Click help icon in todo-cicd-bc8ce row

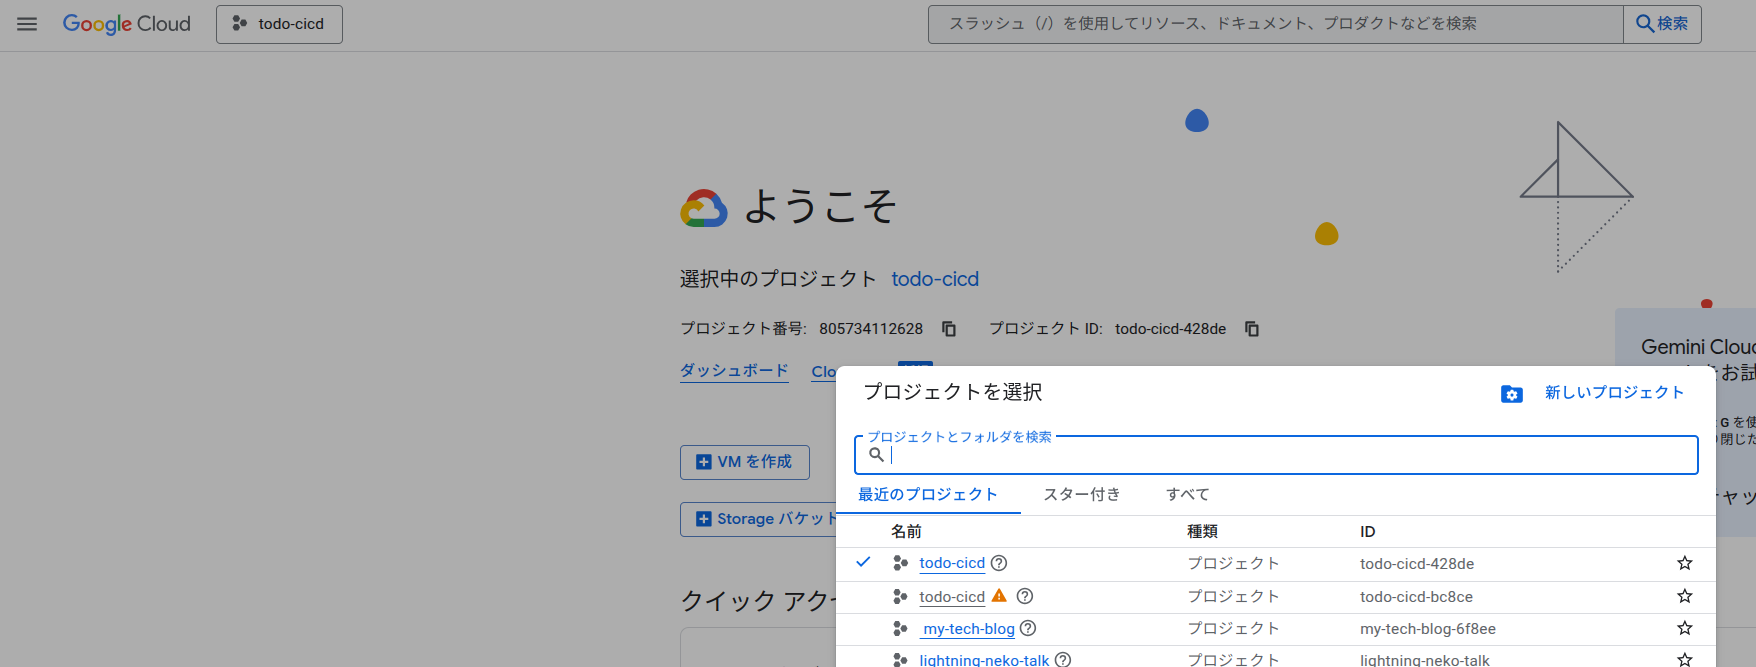coord(1025,596)
